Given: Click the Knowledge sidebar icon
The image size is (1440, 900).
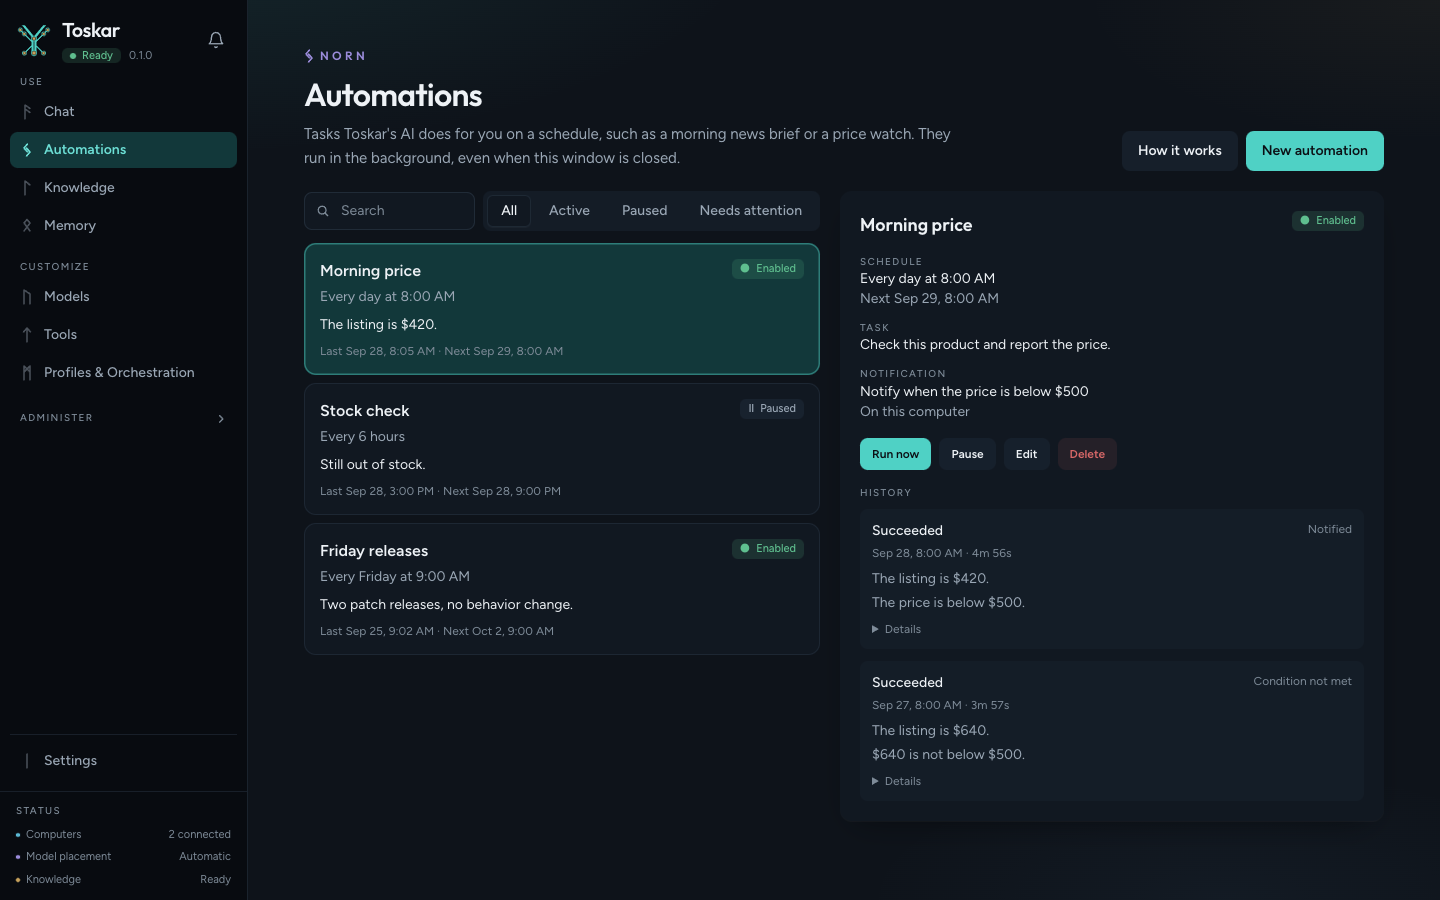Looking at the screenshot, I should (x=27, y=188).
